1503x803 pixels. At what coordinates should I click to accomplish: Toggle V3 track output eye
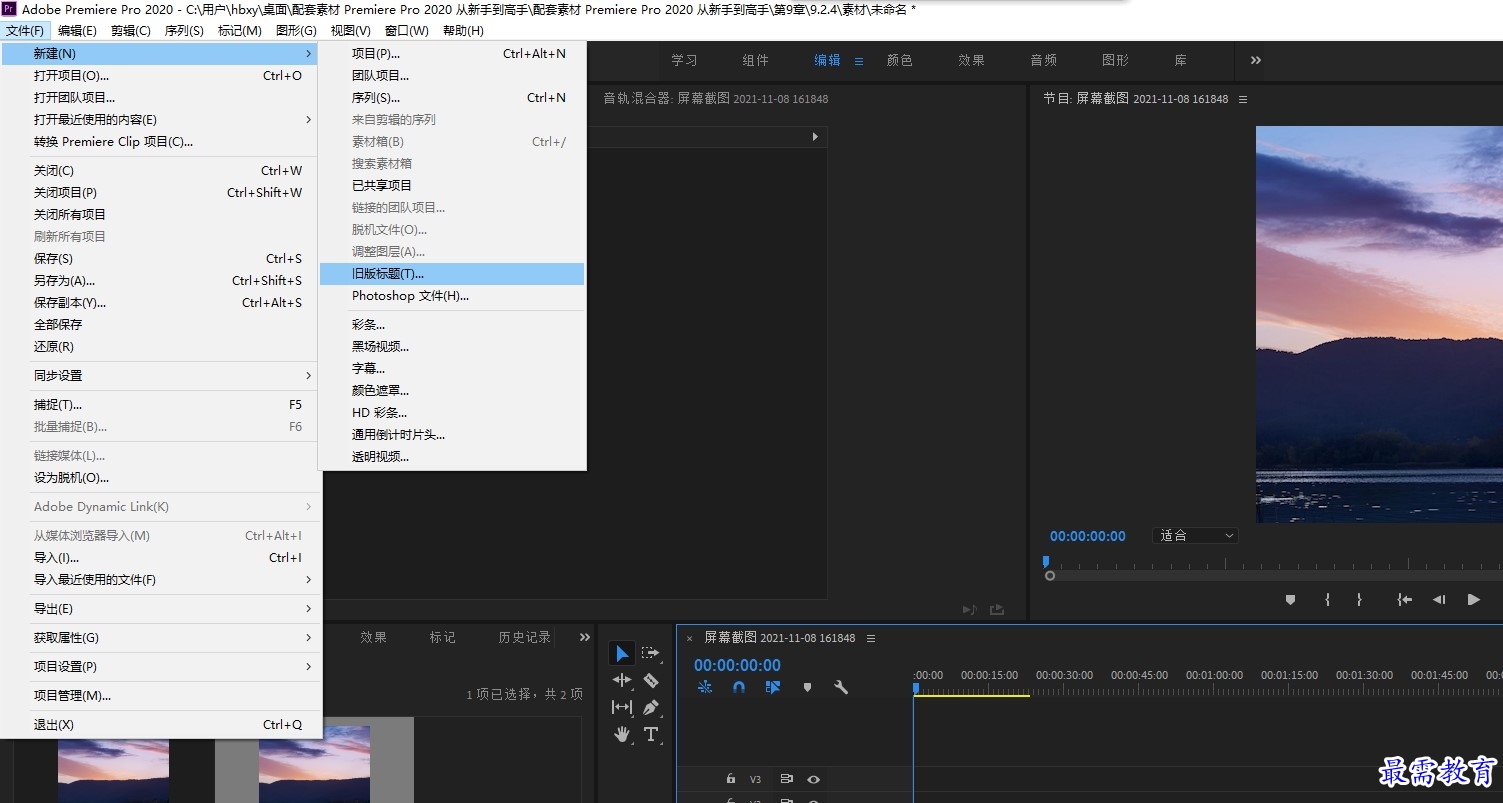[x=814, y=779]
